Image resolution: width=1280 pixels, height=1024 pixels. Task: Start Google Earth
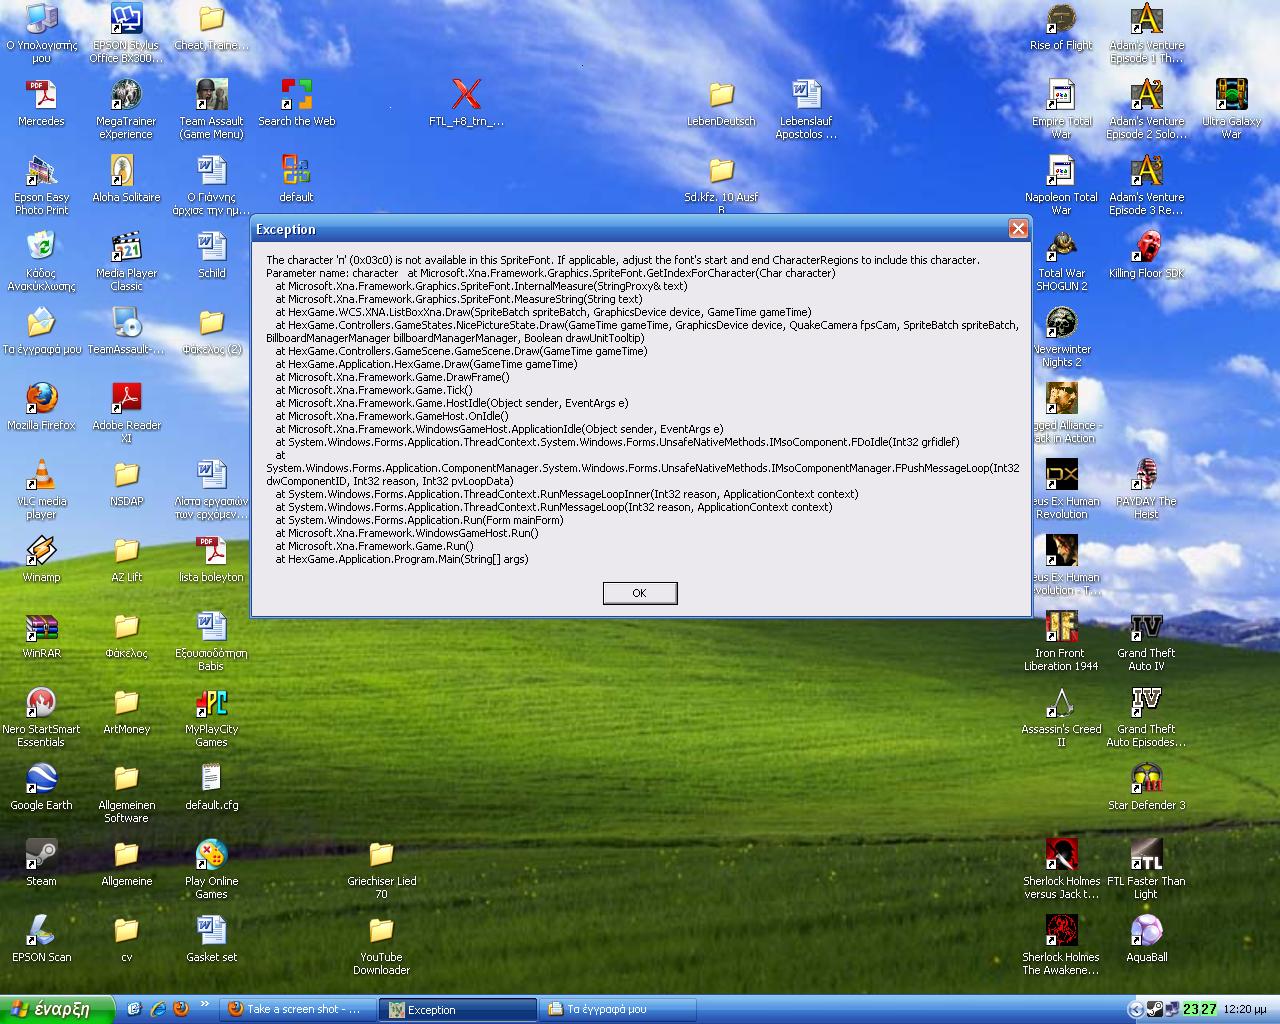pos(41,782)
